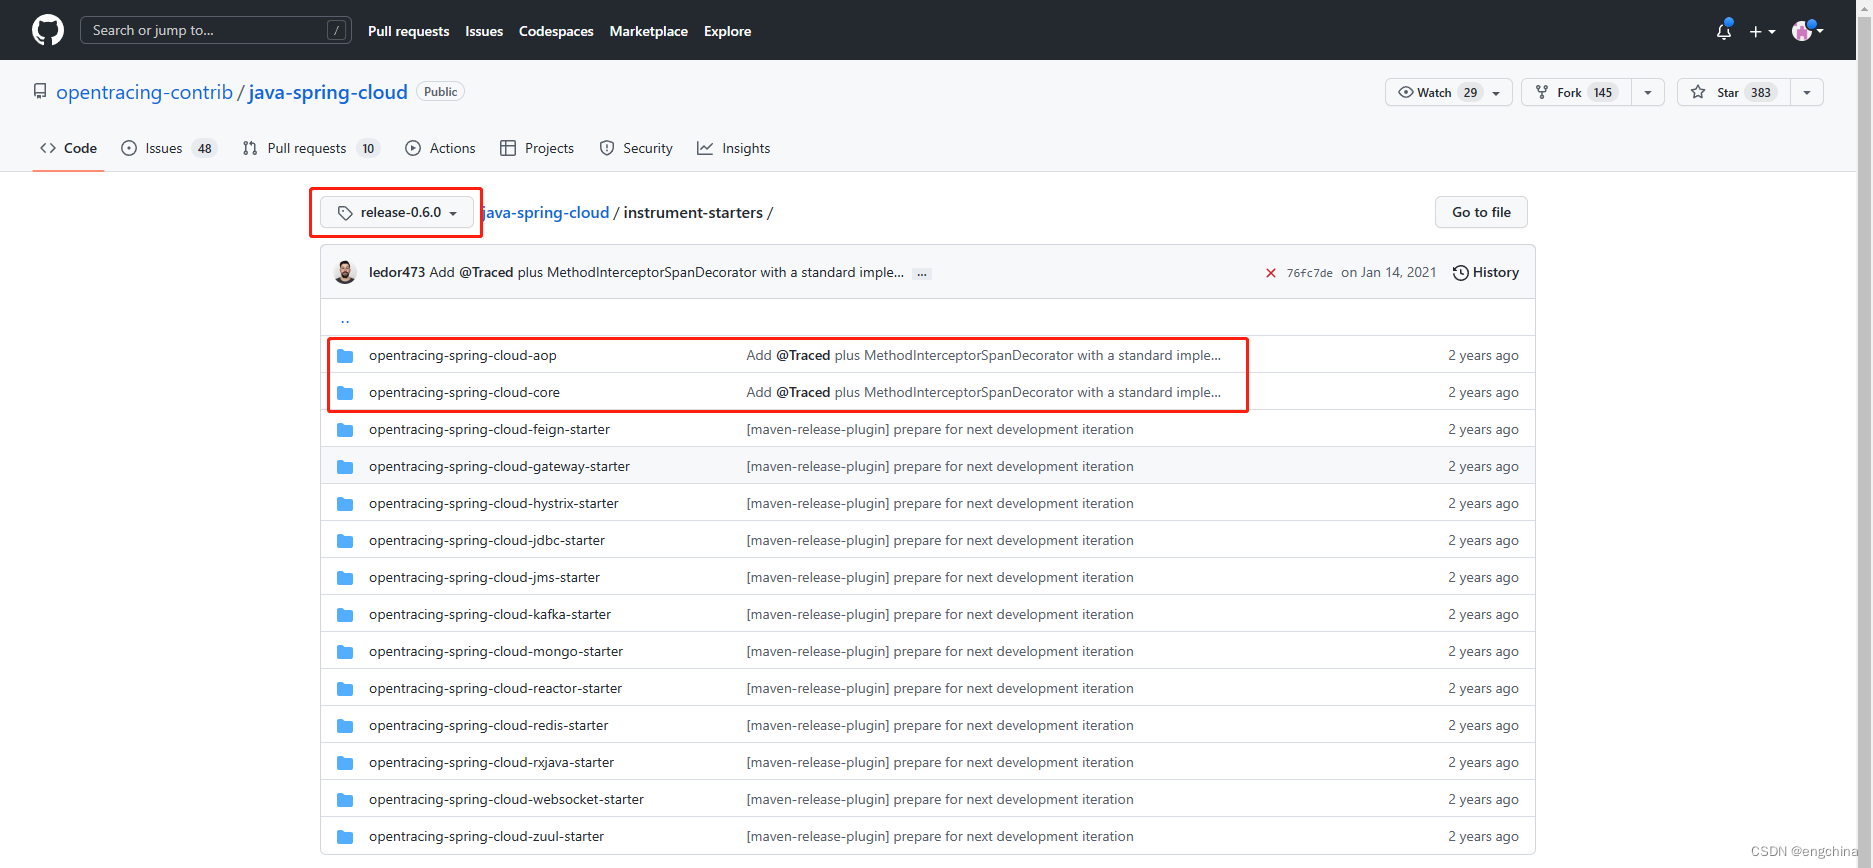Open the opentracing-spring-cloud-mongo-starter folder
1873x868 pixels.
point(496,651)
